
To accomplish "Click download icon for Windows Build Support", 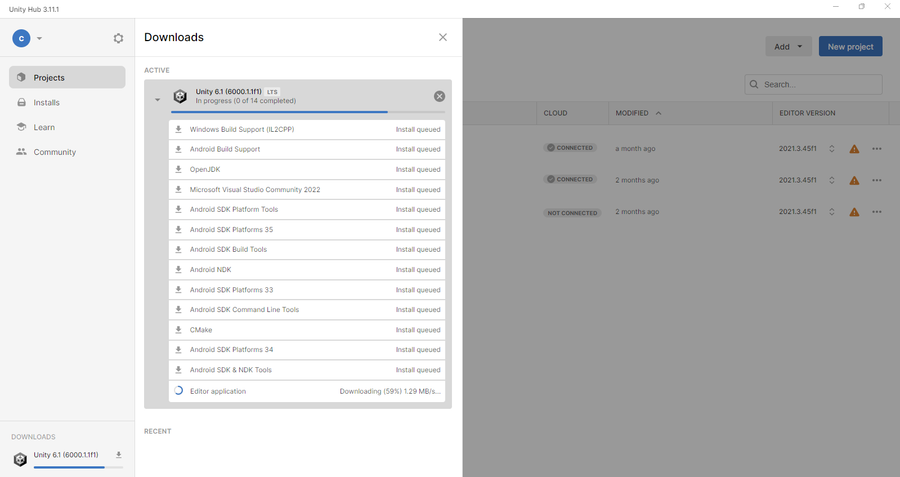I will coord(179,129).
